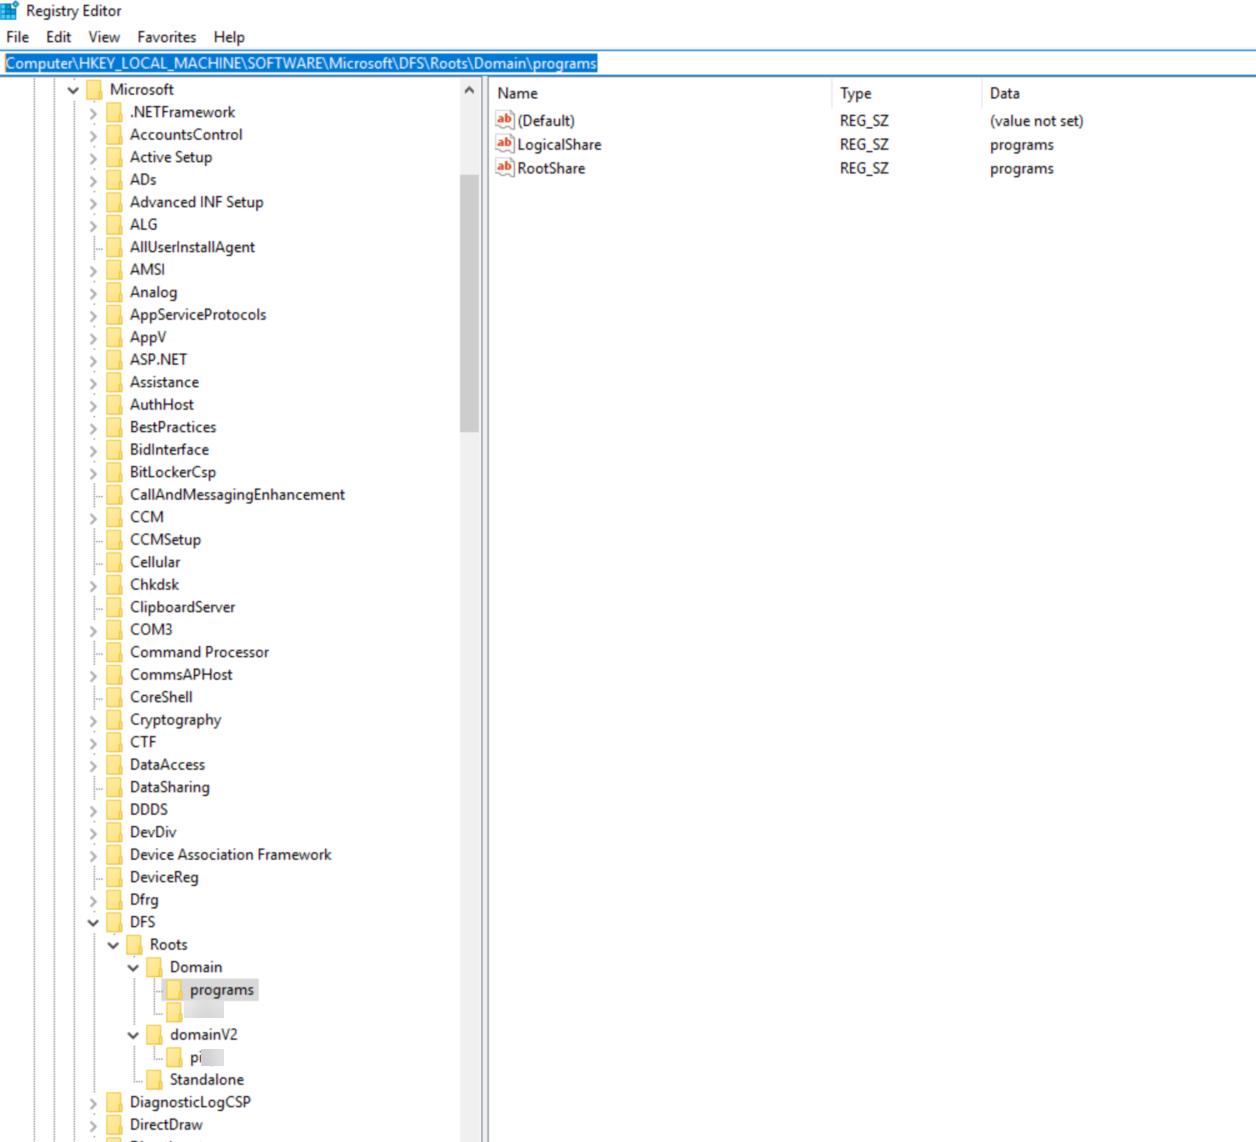The image size is (1256, 1142).
Task: Click the Registry Editor app icon
Action: click(10, 11)
